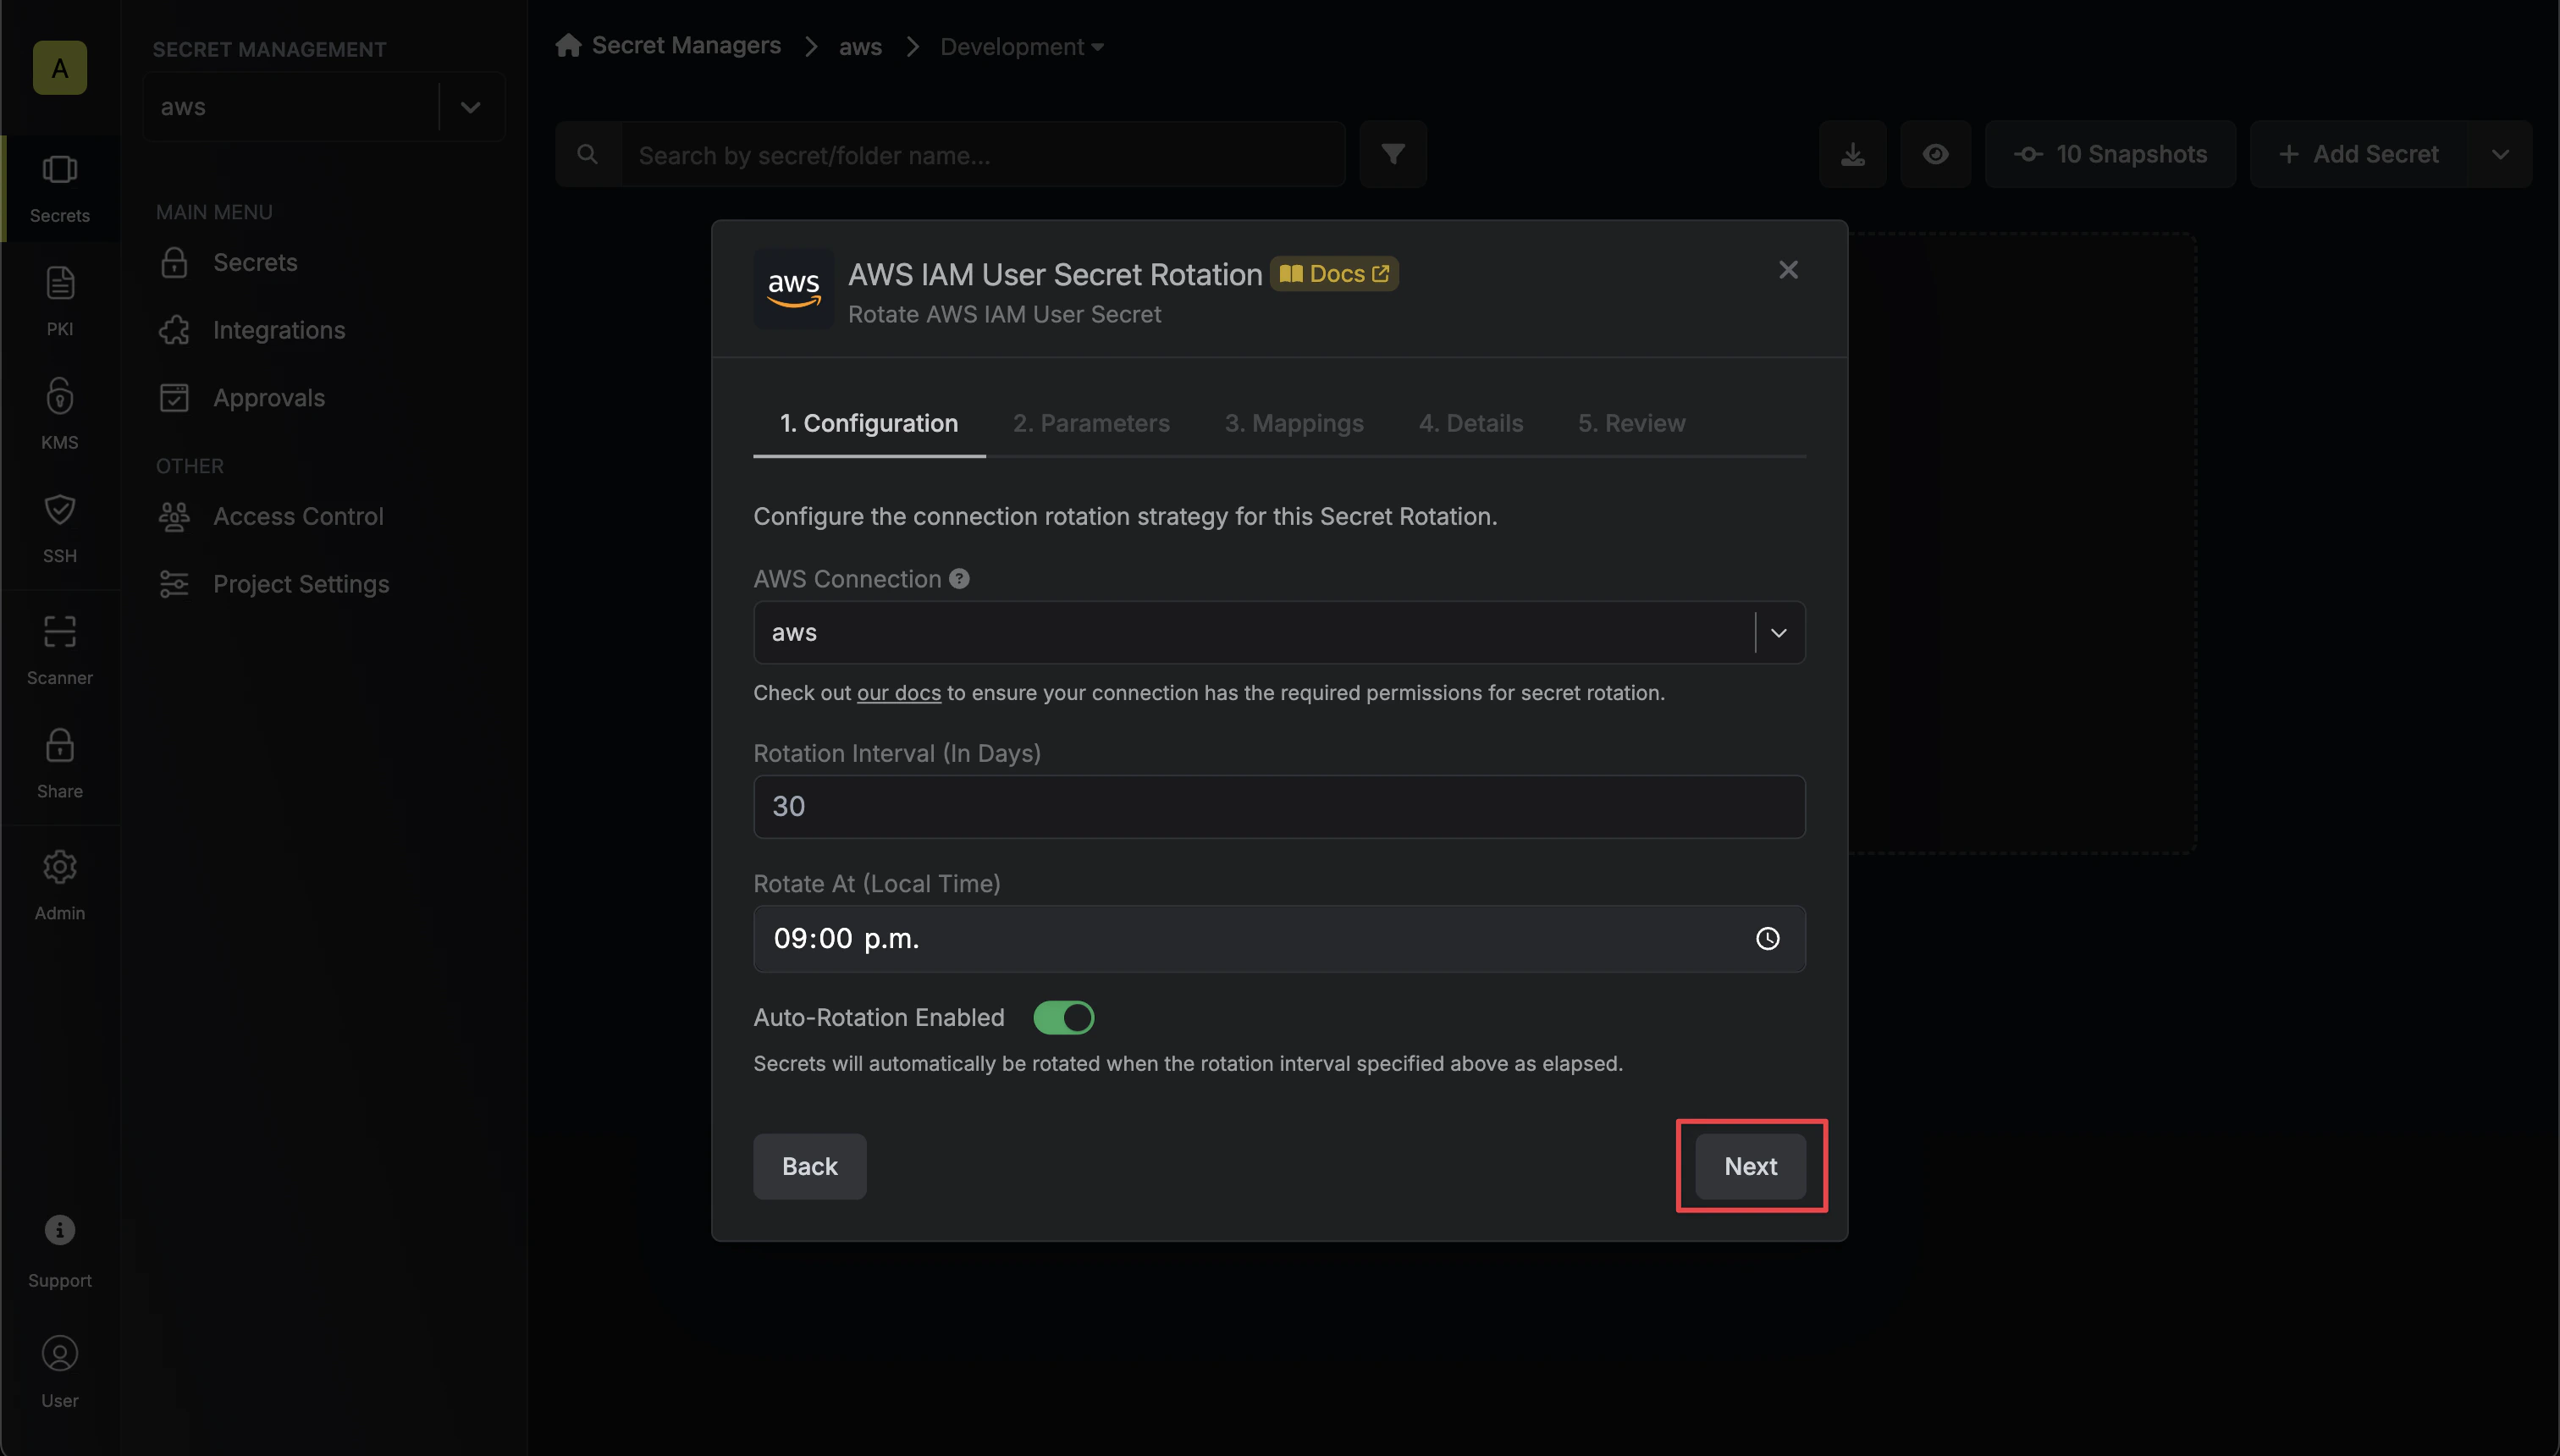Open the PKI section icon
Viewport: 2560px width, 1456px height.
(60, 301)
